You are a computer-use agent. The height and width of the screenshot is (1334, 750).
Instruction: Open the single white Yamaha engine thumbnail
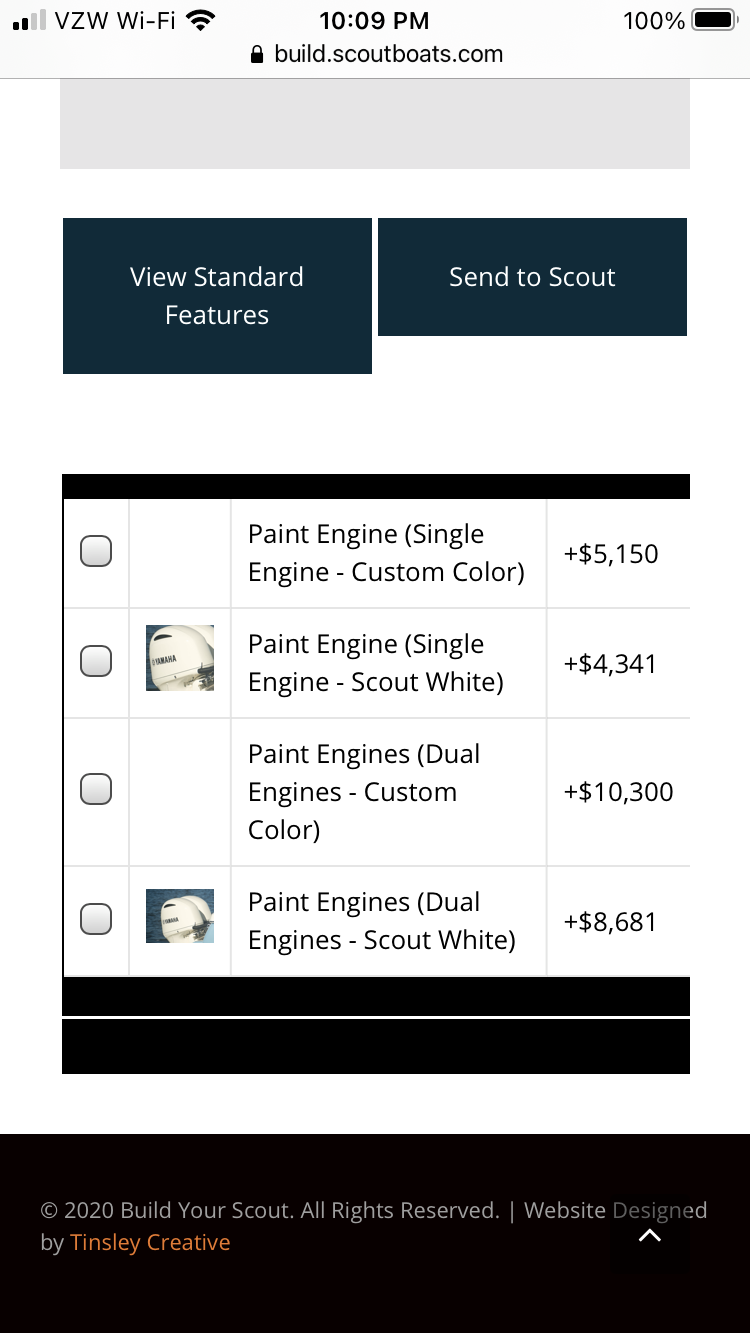(x=180, y=658)
